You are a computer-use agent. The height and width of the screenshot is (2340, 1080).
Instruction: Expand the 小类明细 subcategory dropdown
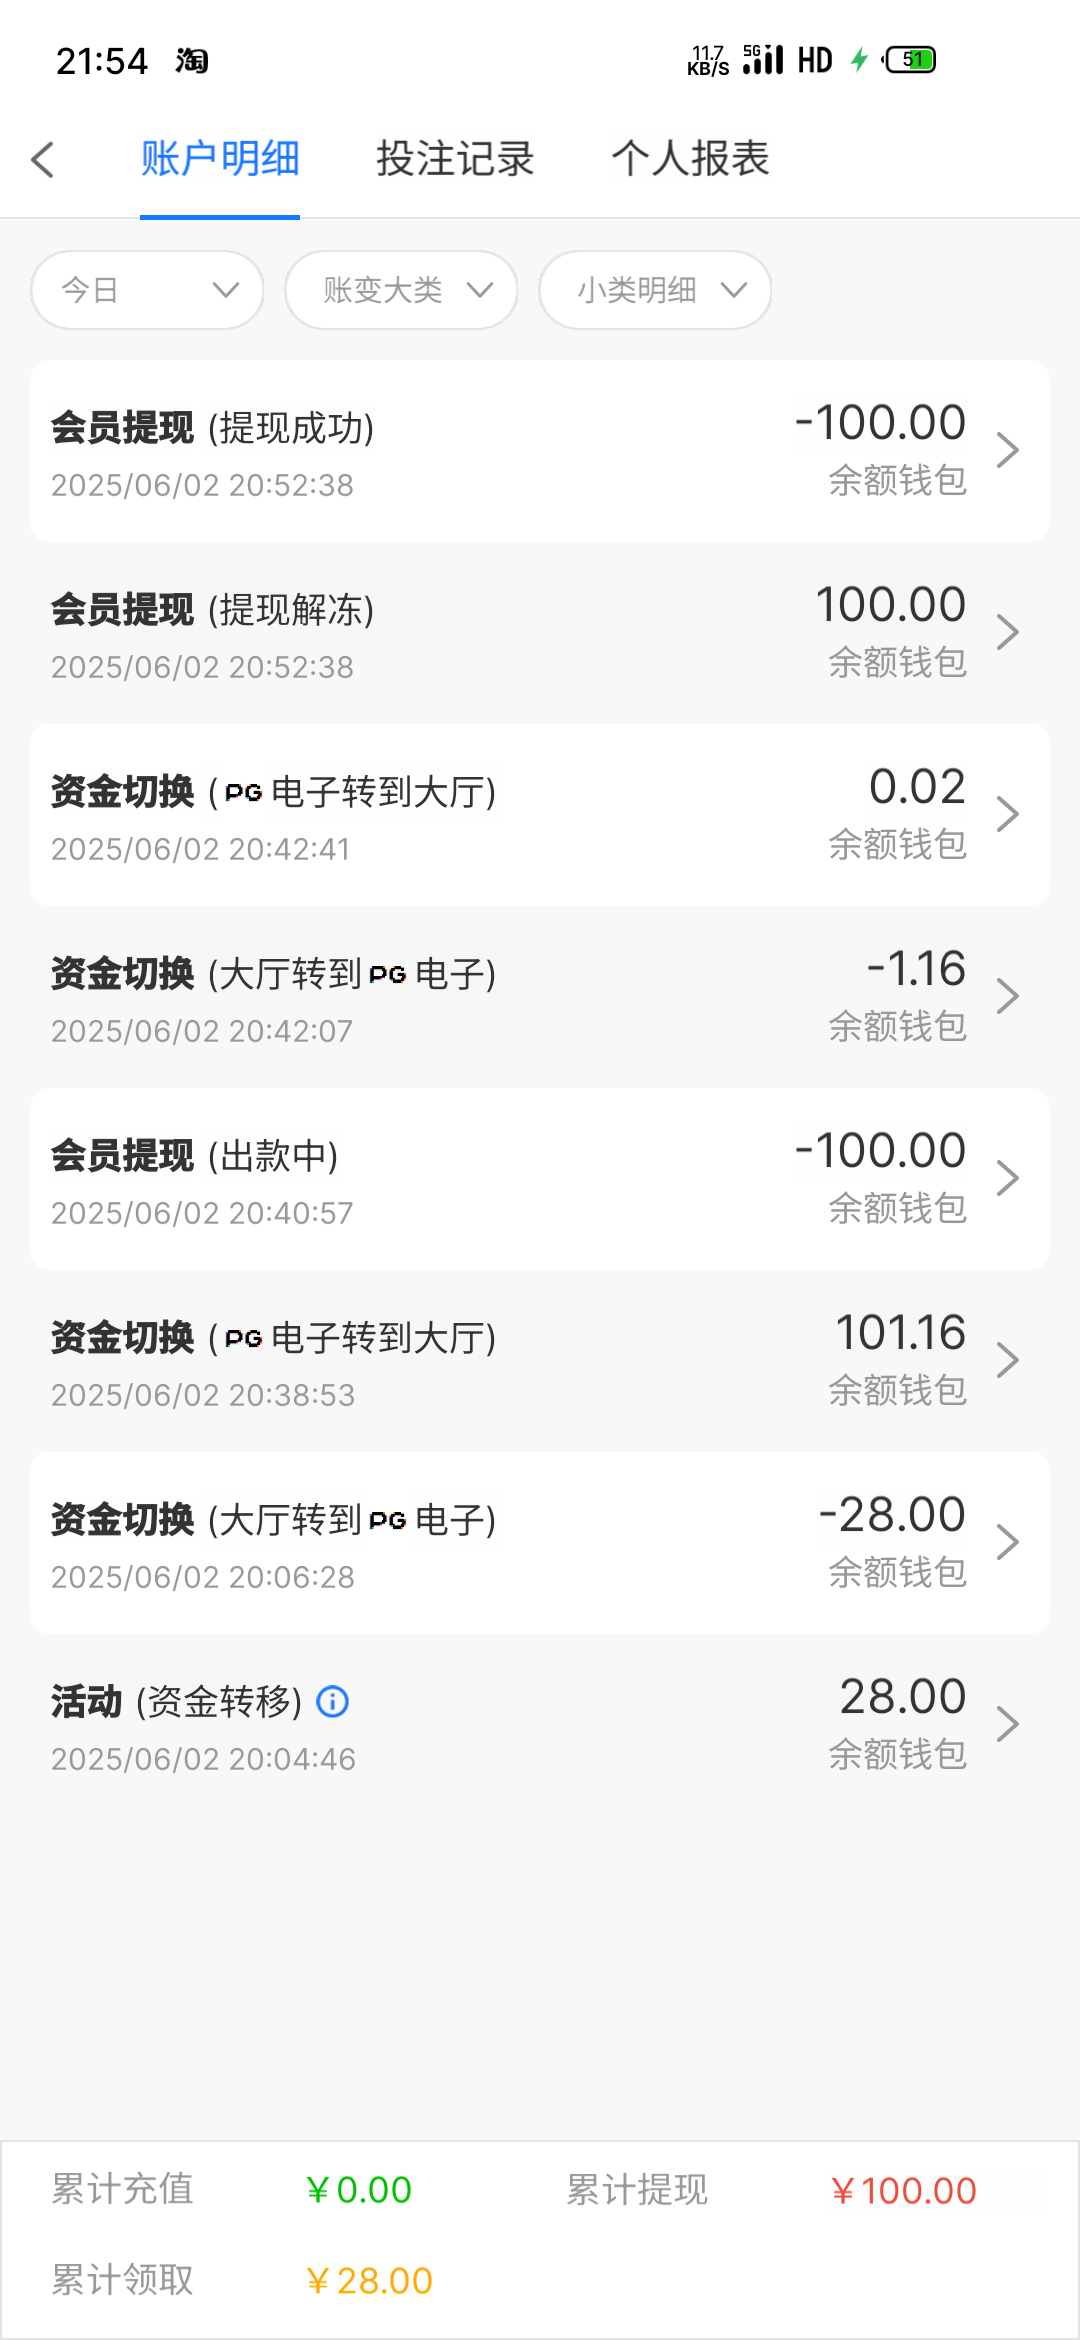(x=656, y=290)
